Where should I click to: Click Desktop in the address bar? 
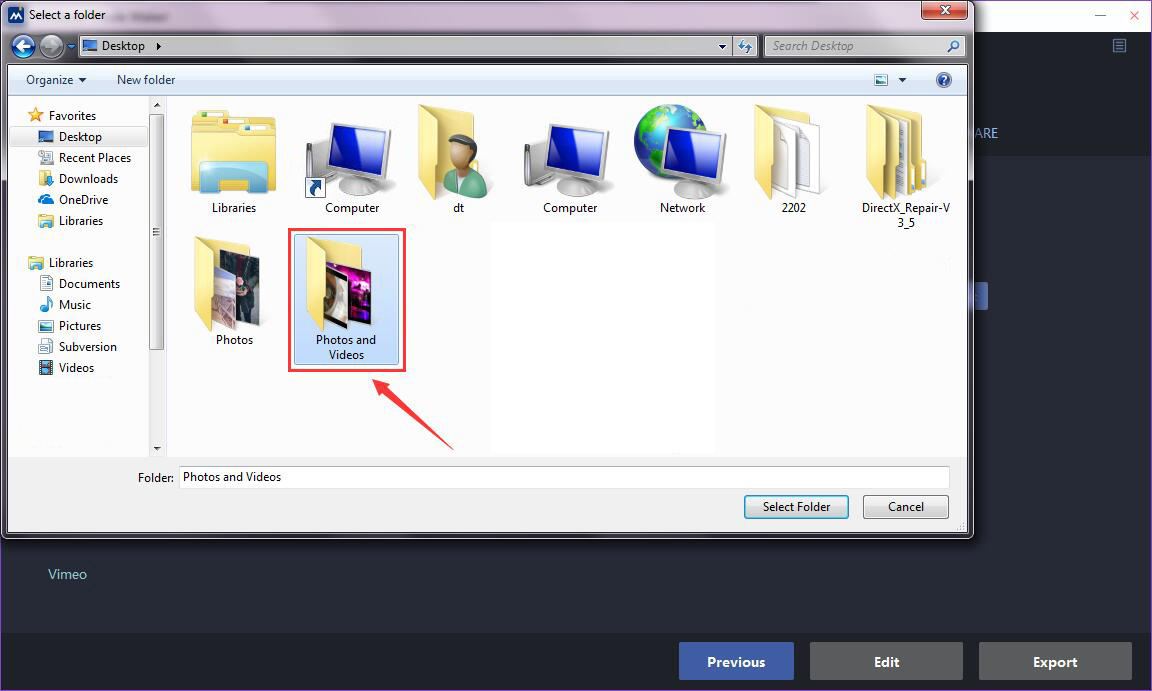pyautogui.click(x=123, y=46)
